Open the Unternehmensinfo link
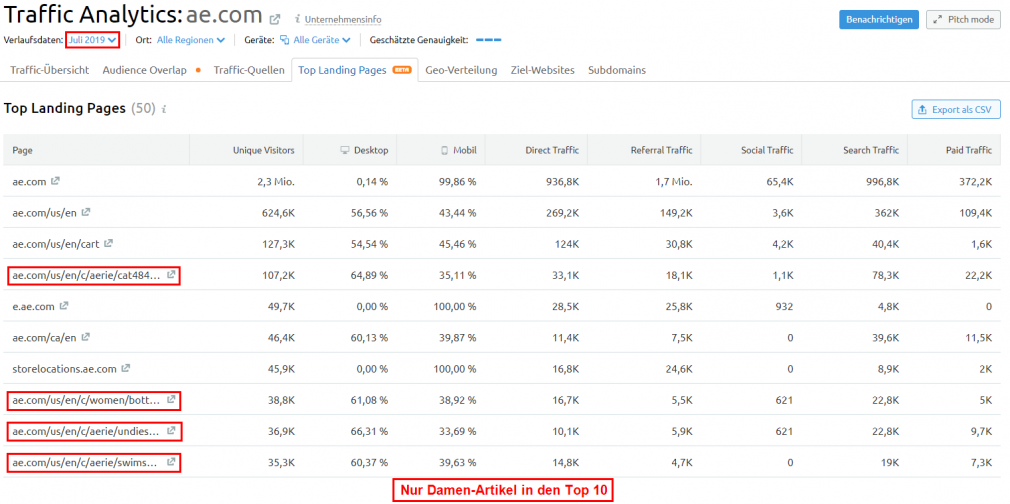1010x504 pixels. pos(343,19)
